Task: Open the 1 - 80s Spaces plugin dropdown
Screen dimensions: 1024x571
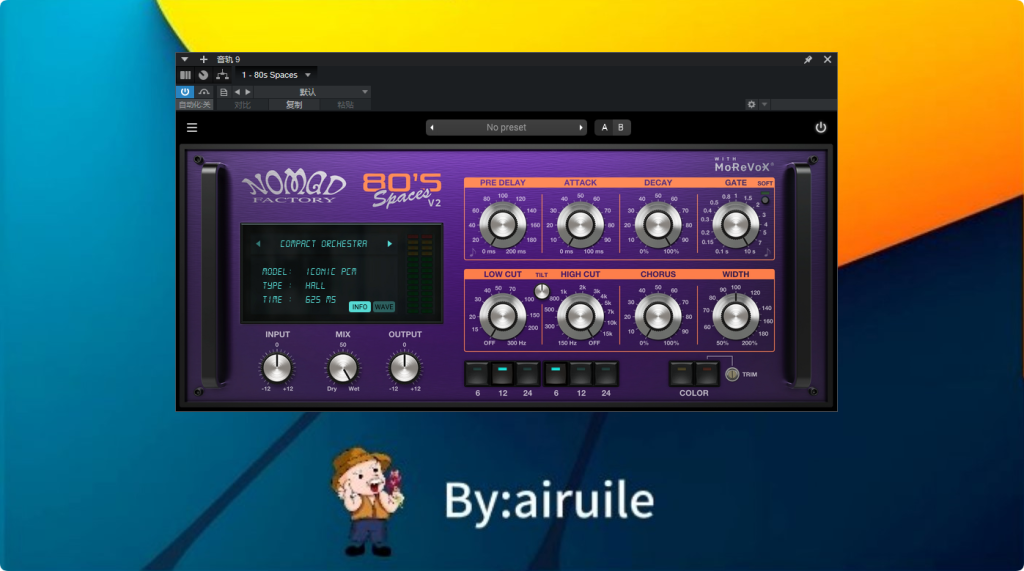Action: pyautogui.click(x=276, y=75)
